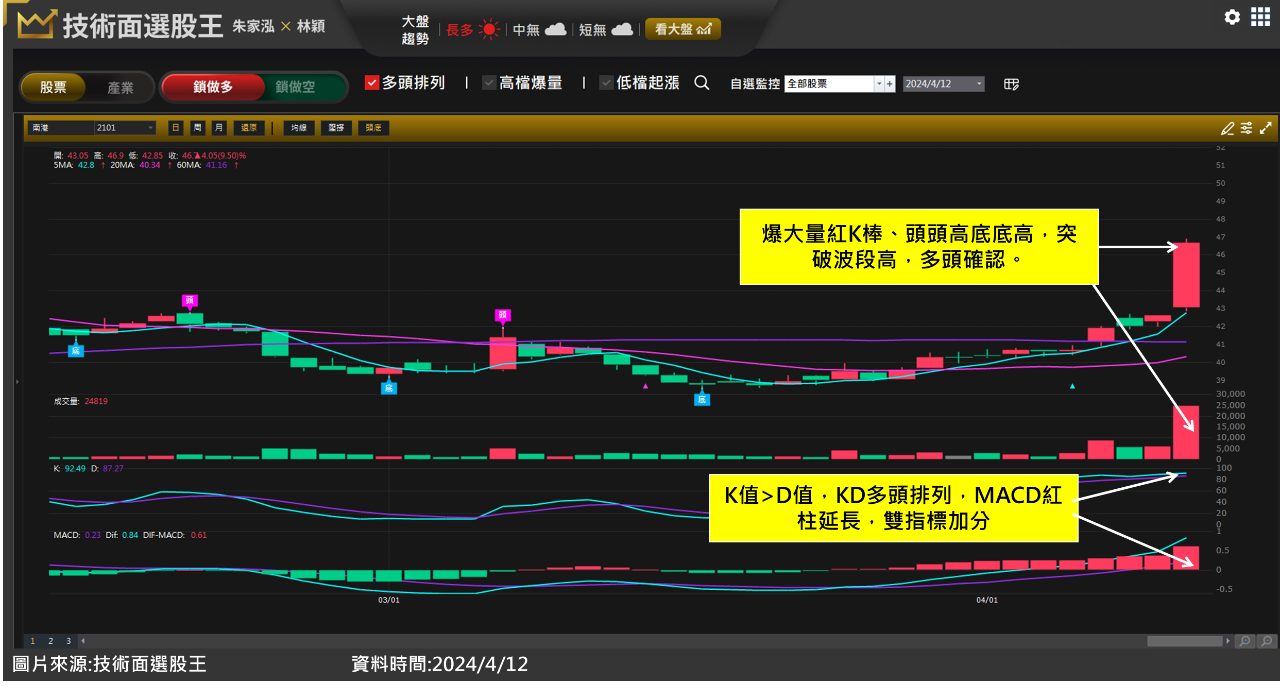This screenshot has width=1280, height=686.
Task: Expand the stock code 2101 dropdown
Action: click(x=150, y=128)
